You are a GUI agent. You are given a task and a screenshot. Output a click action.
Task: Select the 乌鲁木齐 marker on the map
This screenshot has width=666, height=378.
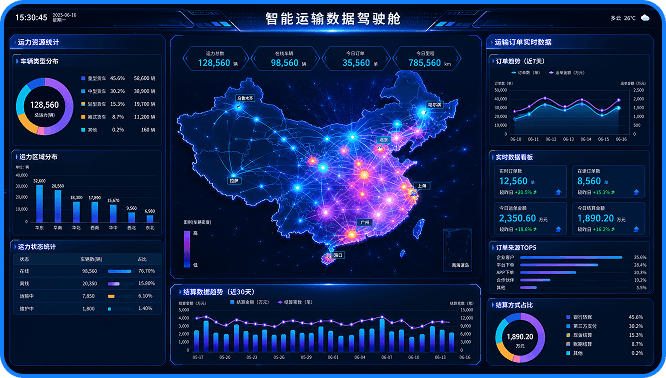tap(245, 98)
